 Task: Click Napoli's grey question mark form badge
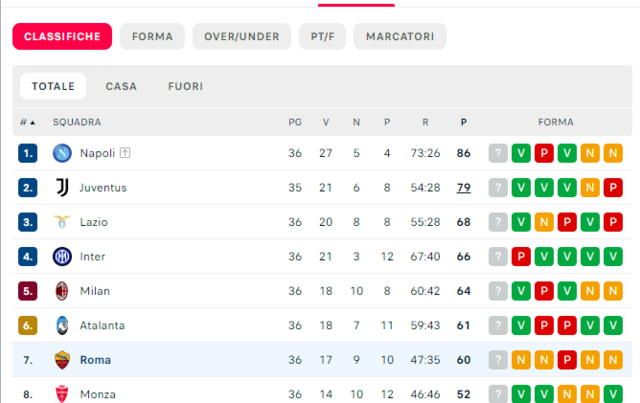[498, 153]
